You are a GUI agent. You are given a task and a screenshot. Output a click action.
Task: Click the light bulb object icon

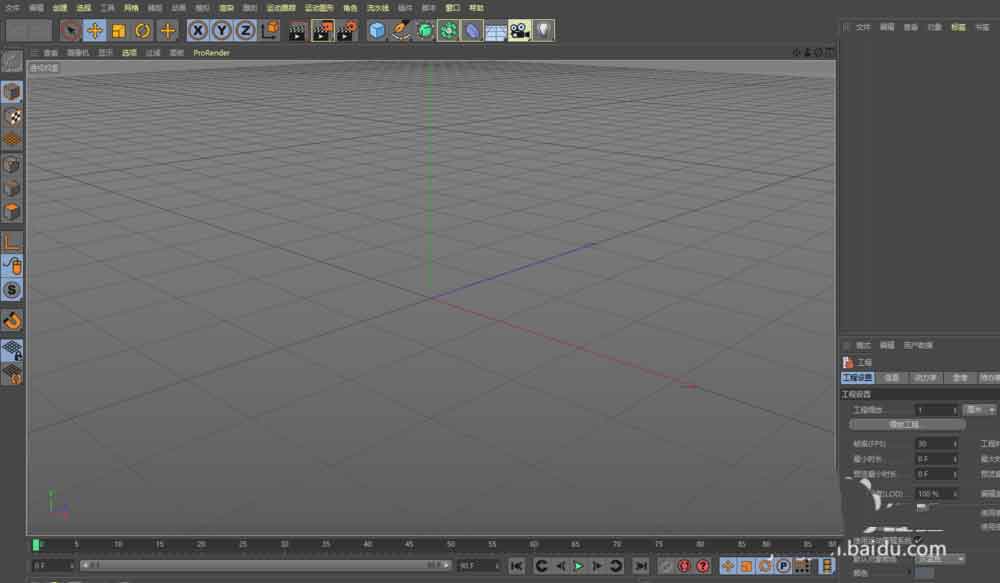click(542, 31)
